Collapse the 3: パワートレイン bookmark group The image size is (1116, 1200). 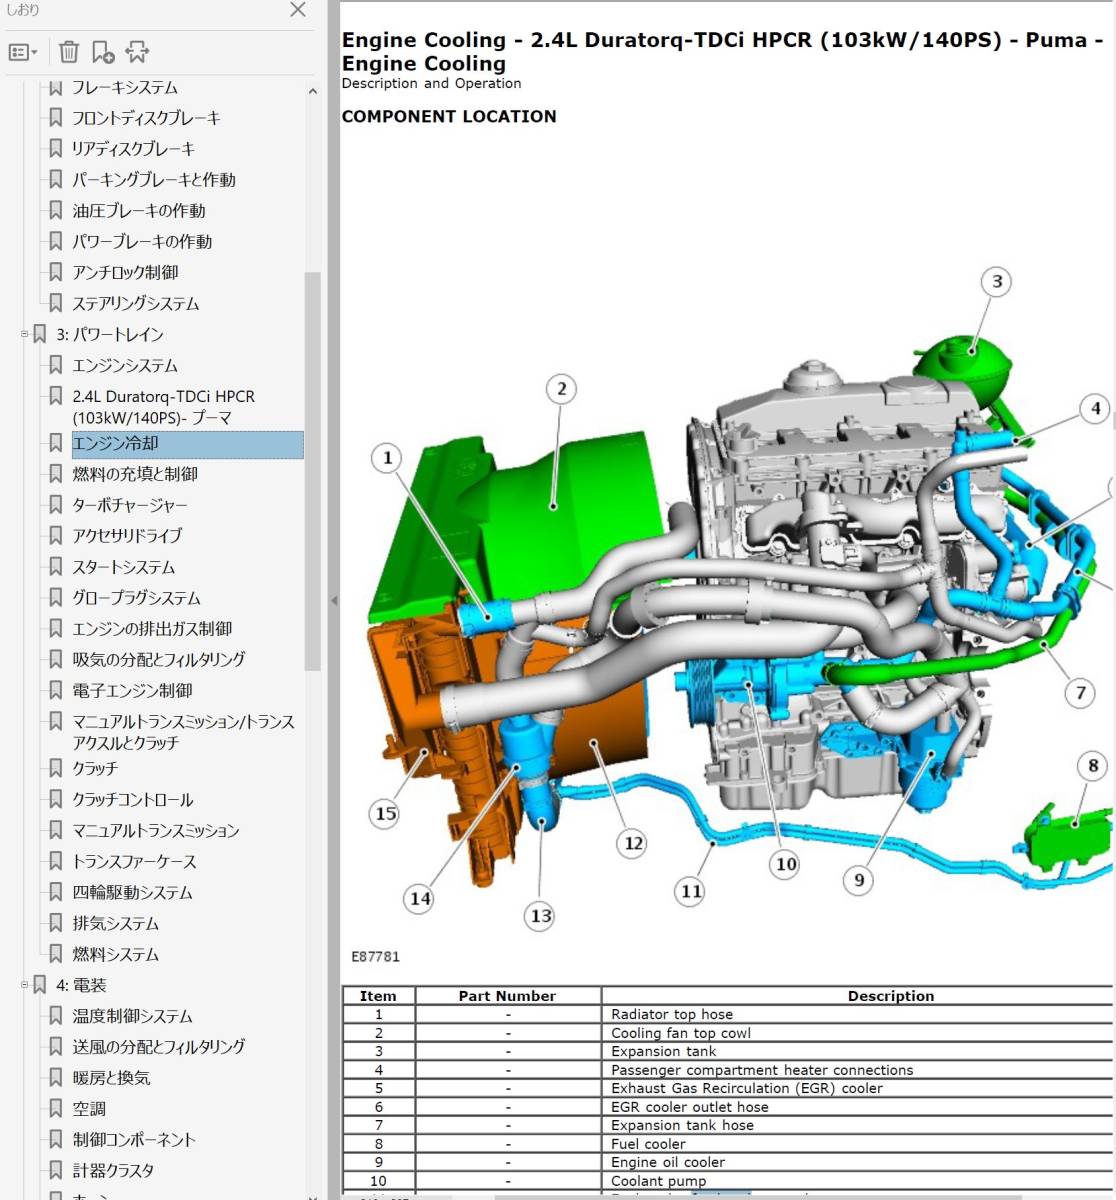[x=24, y=334]
